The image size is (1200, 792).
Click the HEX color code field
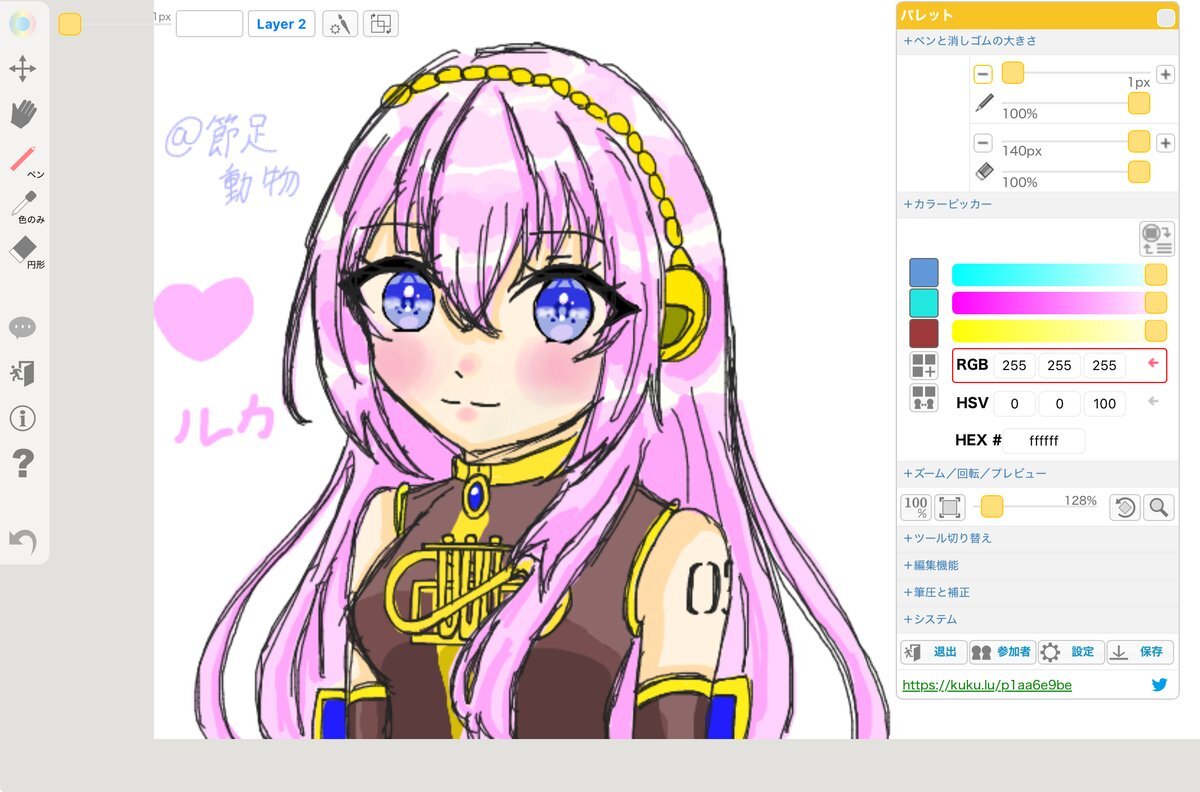(1044, 440)
